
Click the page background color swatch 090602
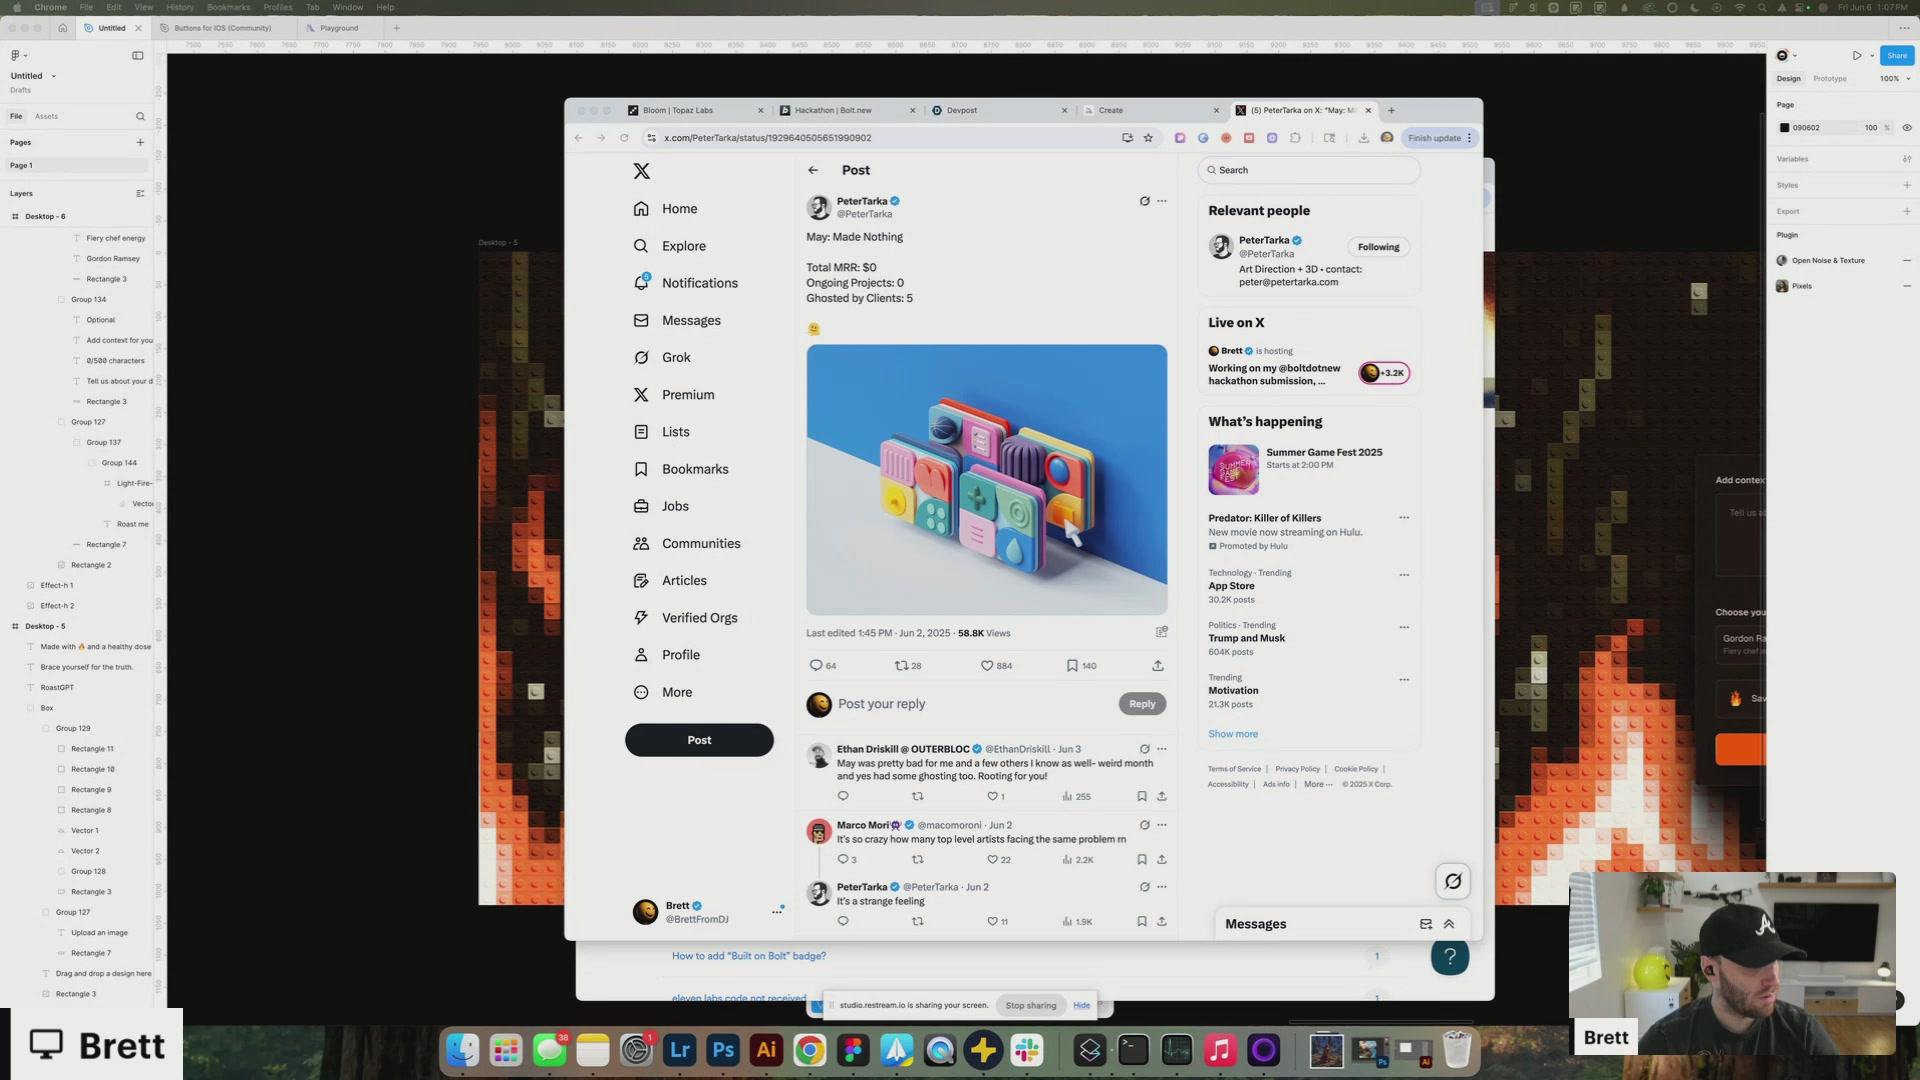click(x=1784, y=128)
